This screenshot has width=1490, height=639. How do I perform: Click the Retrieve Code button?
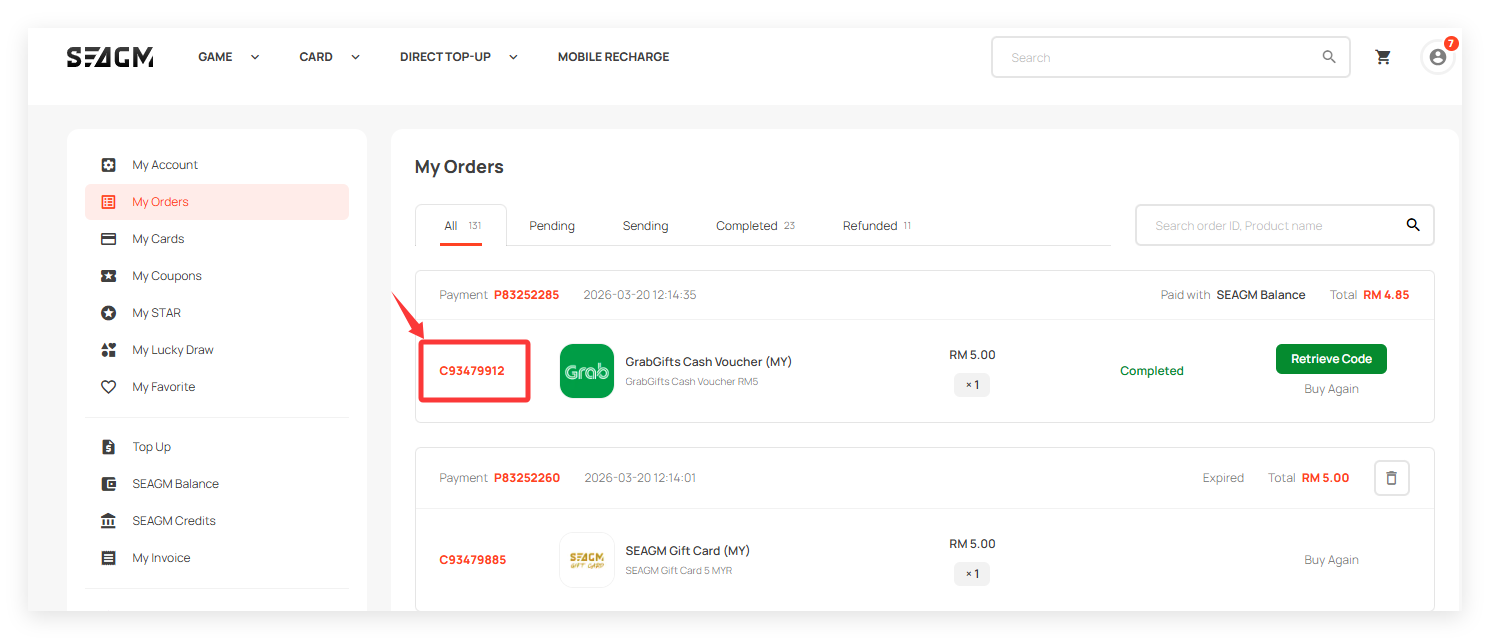1330,359
